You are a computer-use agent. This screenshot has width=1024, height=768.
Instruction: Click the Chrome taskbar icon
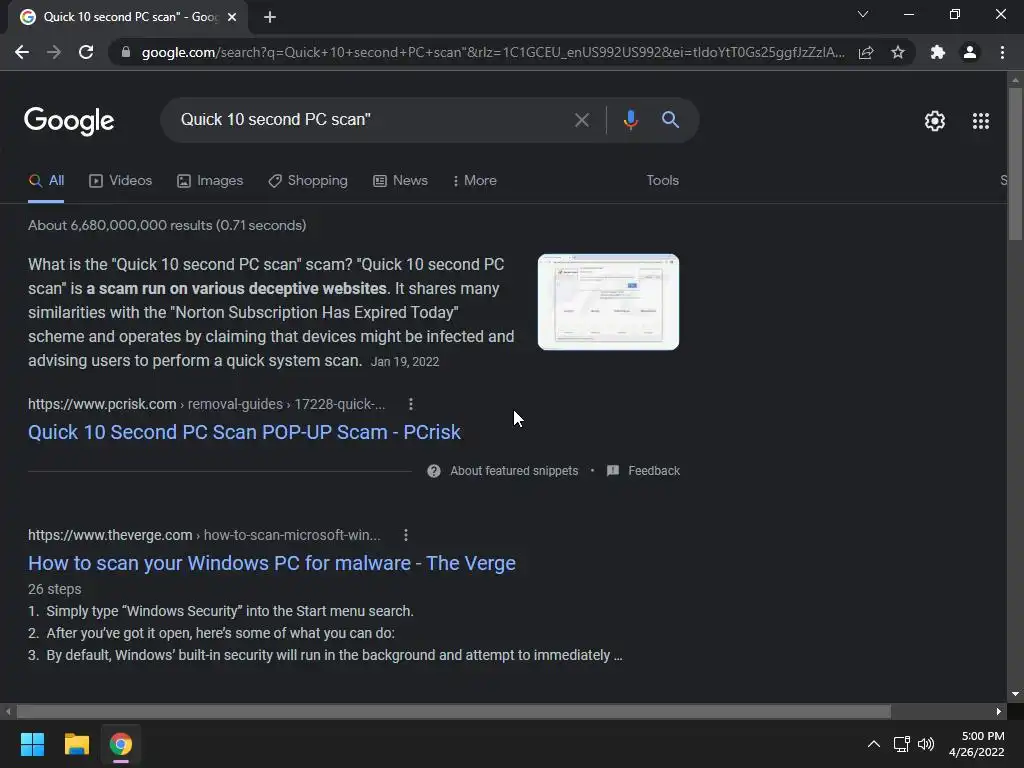point(120,744)
